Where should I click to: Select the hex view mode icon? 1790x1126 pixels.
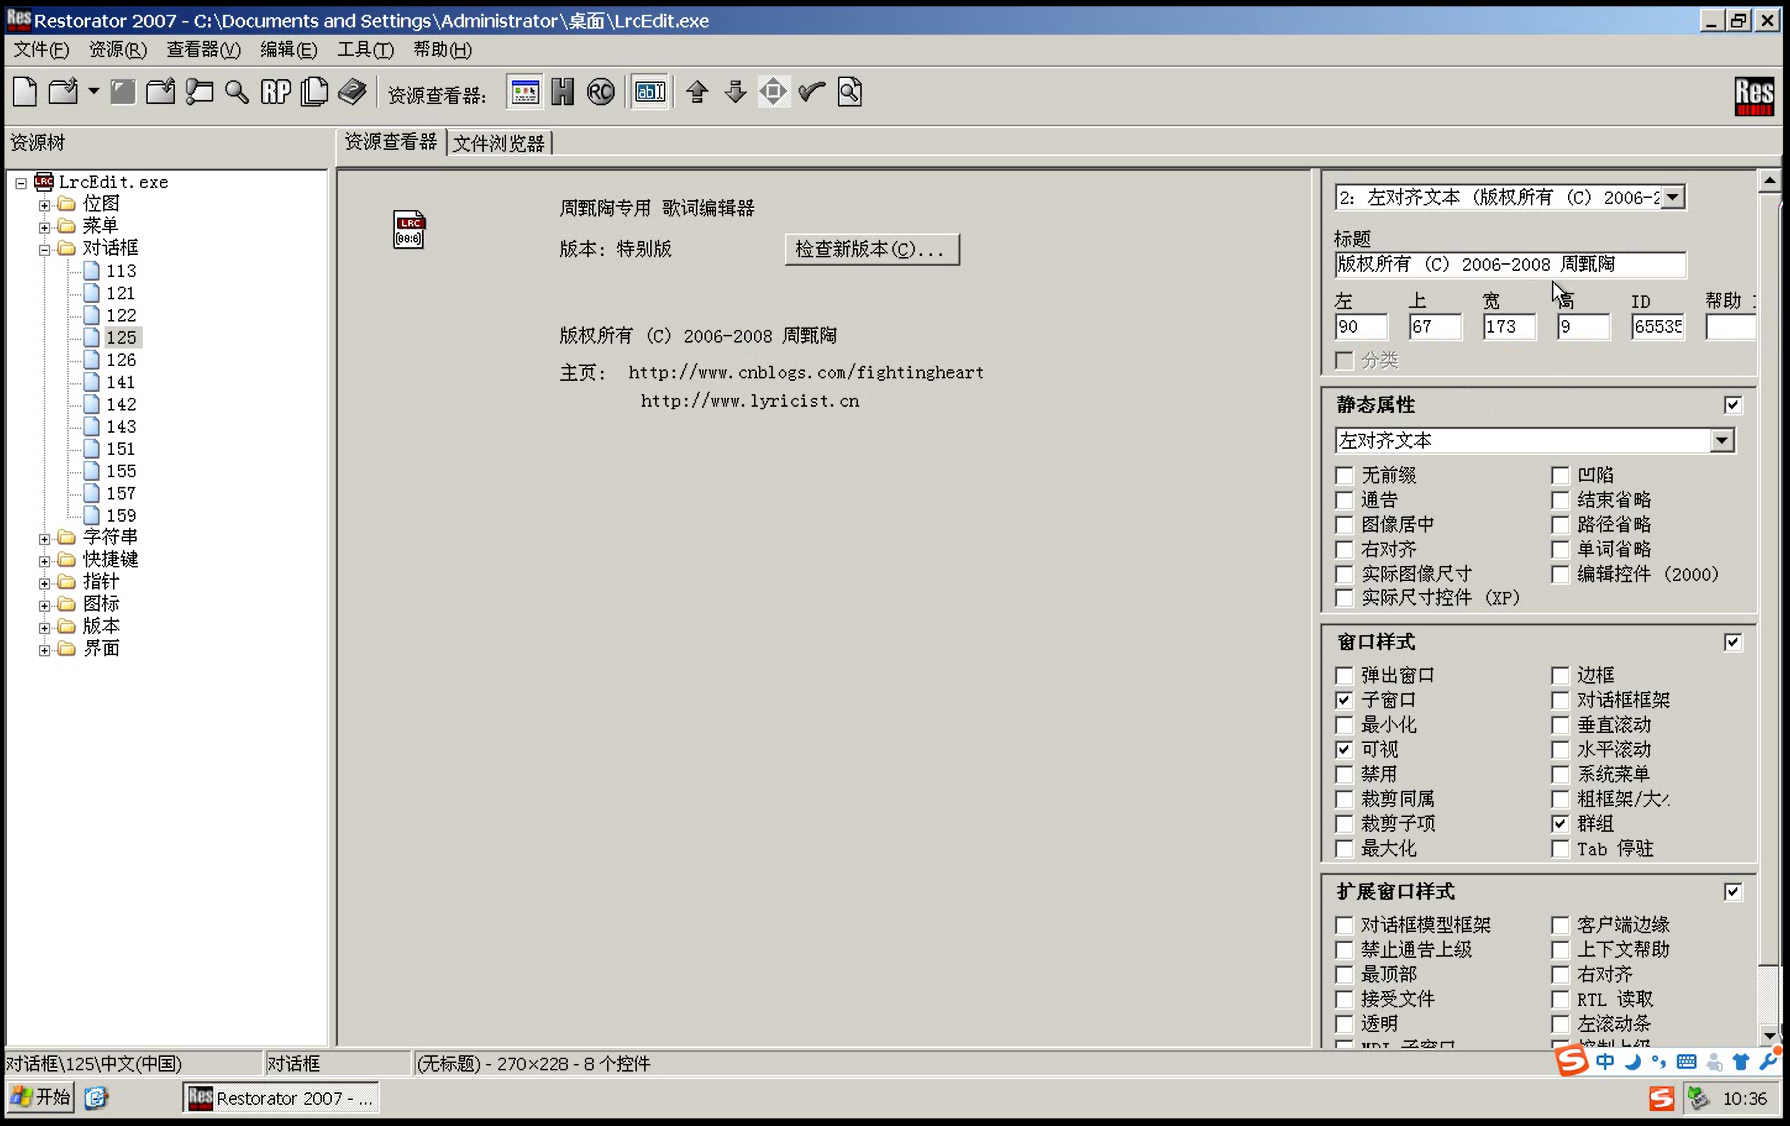click(563, 92)
